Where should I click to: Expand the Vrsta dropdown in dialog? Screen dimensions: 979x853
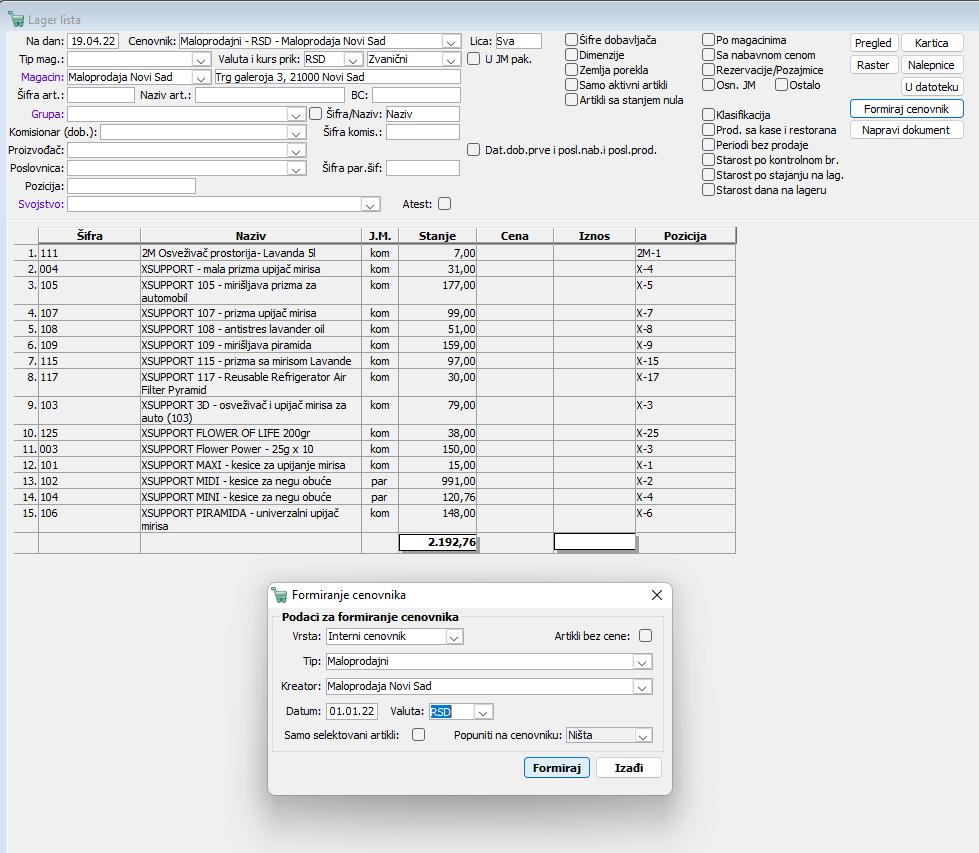[x=455, y=637]
